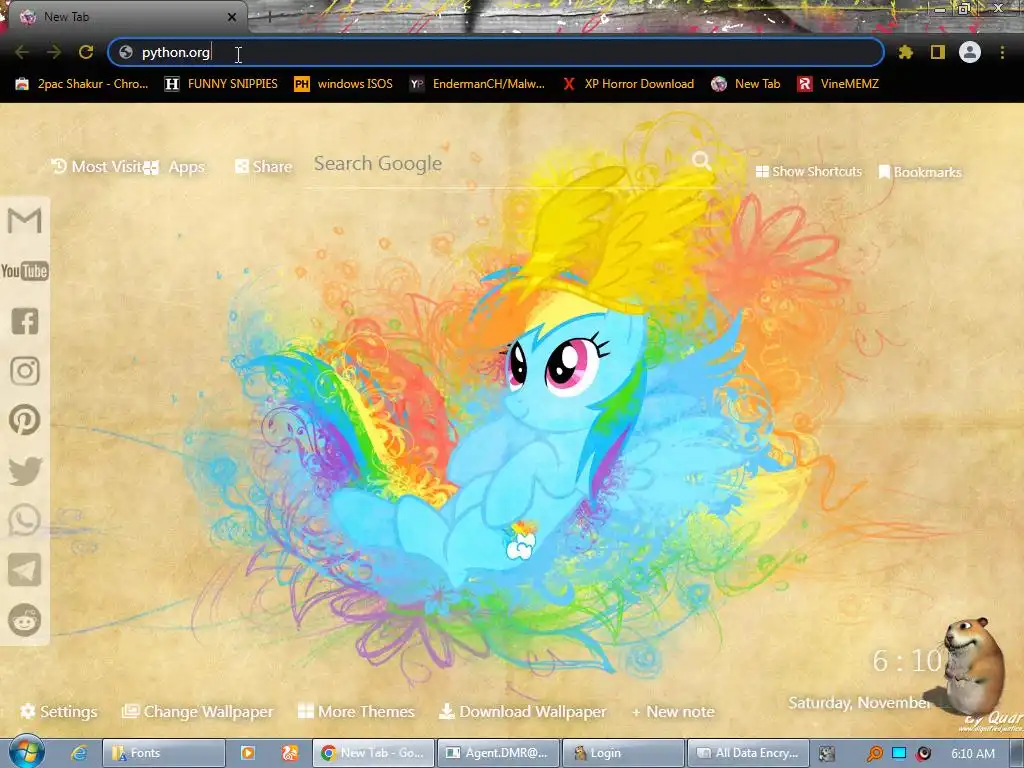Screen dimensions: 1024x768
Task: Click the hamster desktop pet
Action: click(x=974, y=666)
